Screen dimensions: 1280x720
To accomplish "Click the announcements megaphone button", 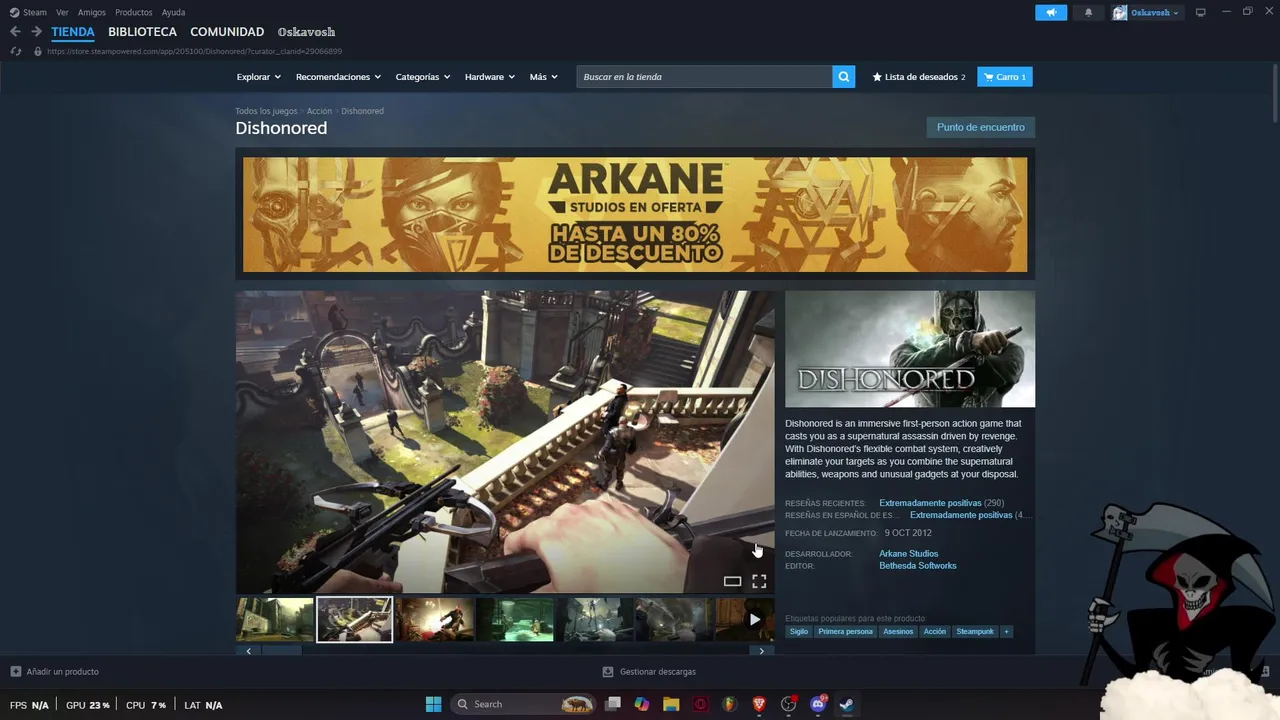I will (x=1051, y=12).
